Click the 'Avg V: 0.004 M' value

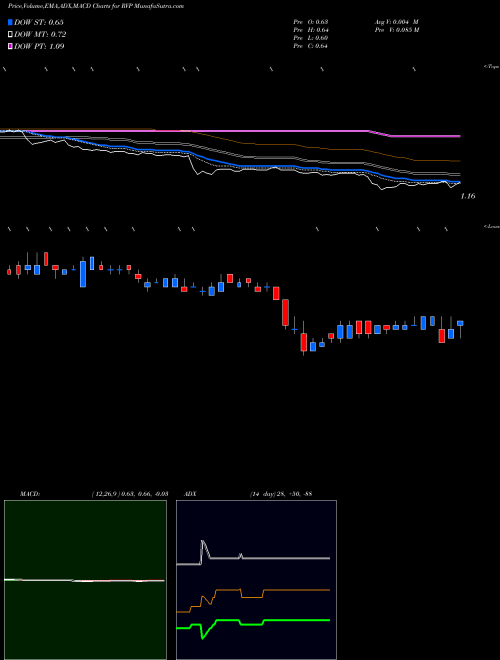point(396,22)
